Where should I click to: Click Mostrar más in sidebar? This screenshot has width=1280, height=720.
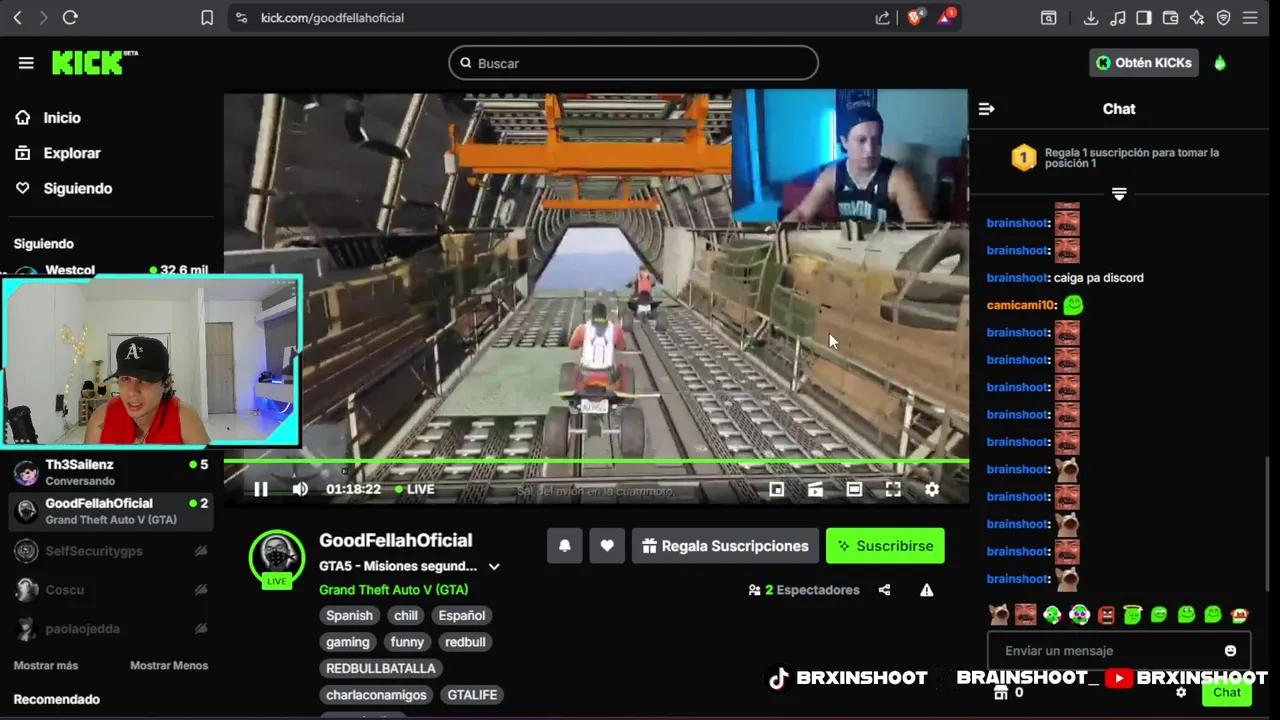coord(45,666)
